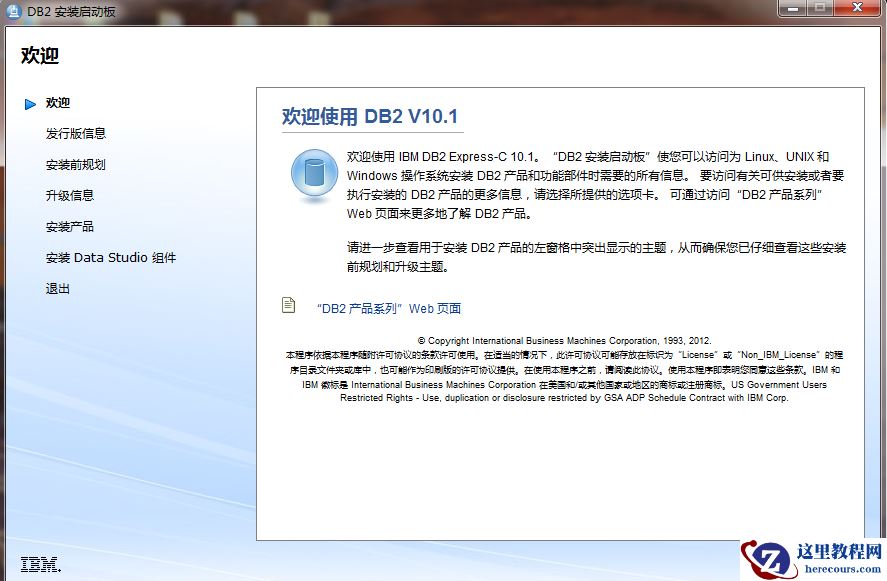
Task: Minimize the DB2 安装启动板 window
Action: pyautogui.click(x=793, y=8)
